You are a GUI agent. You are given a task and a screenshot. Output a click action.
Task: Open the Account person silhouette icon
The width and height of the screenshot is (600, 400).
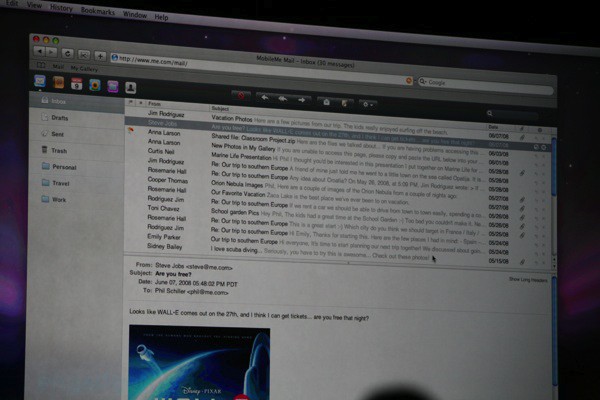tap(130, 88)
